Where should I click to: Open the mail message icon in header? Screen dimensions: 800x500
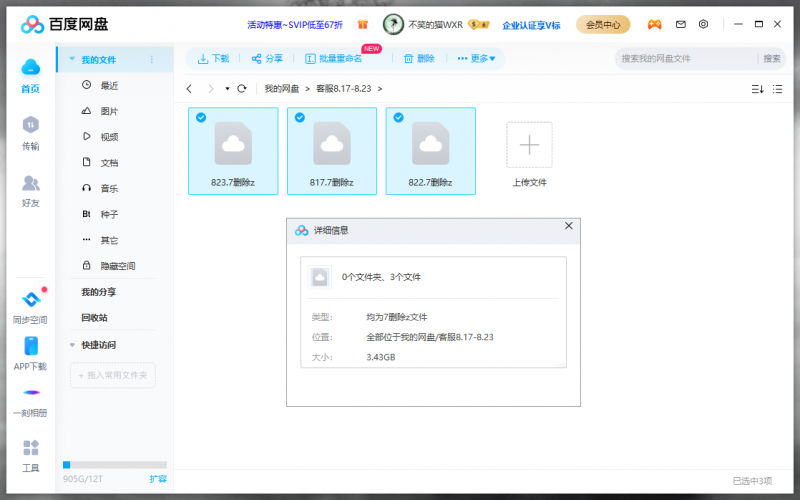[681, 24]
